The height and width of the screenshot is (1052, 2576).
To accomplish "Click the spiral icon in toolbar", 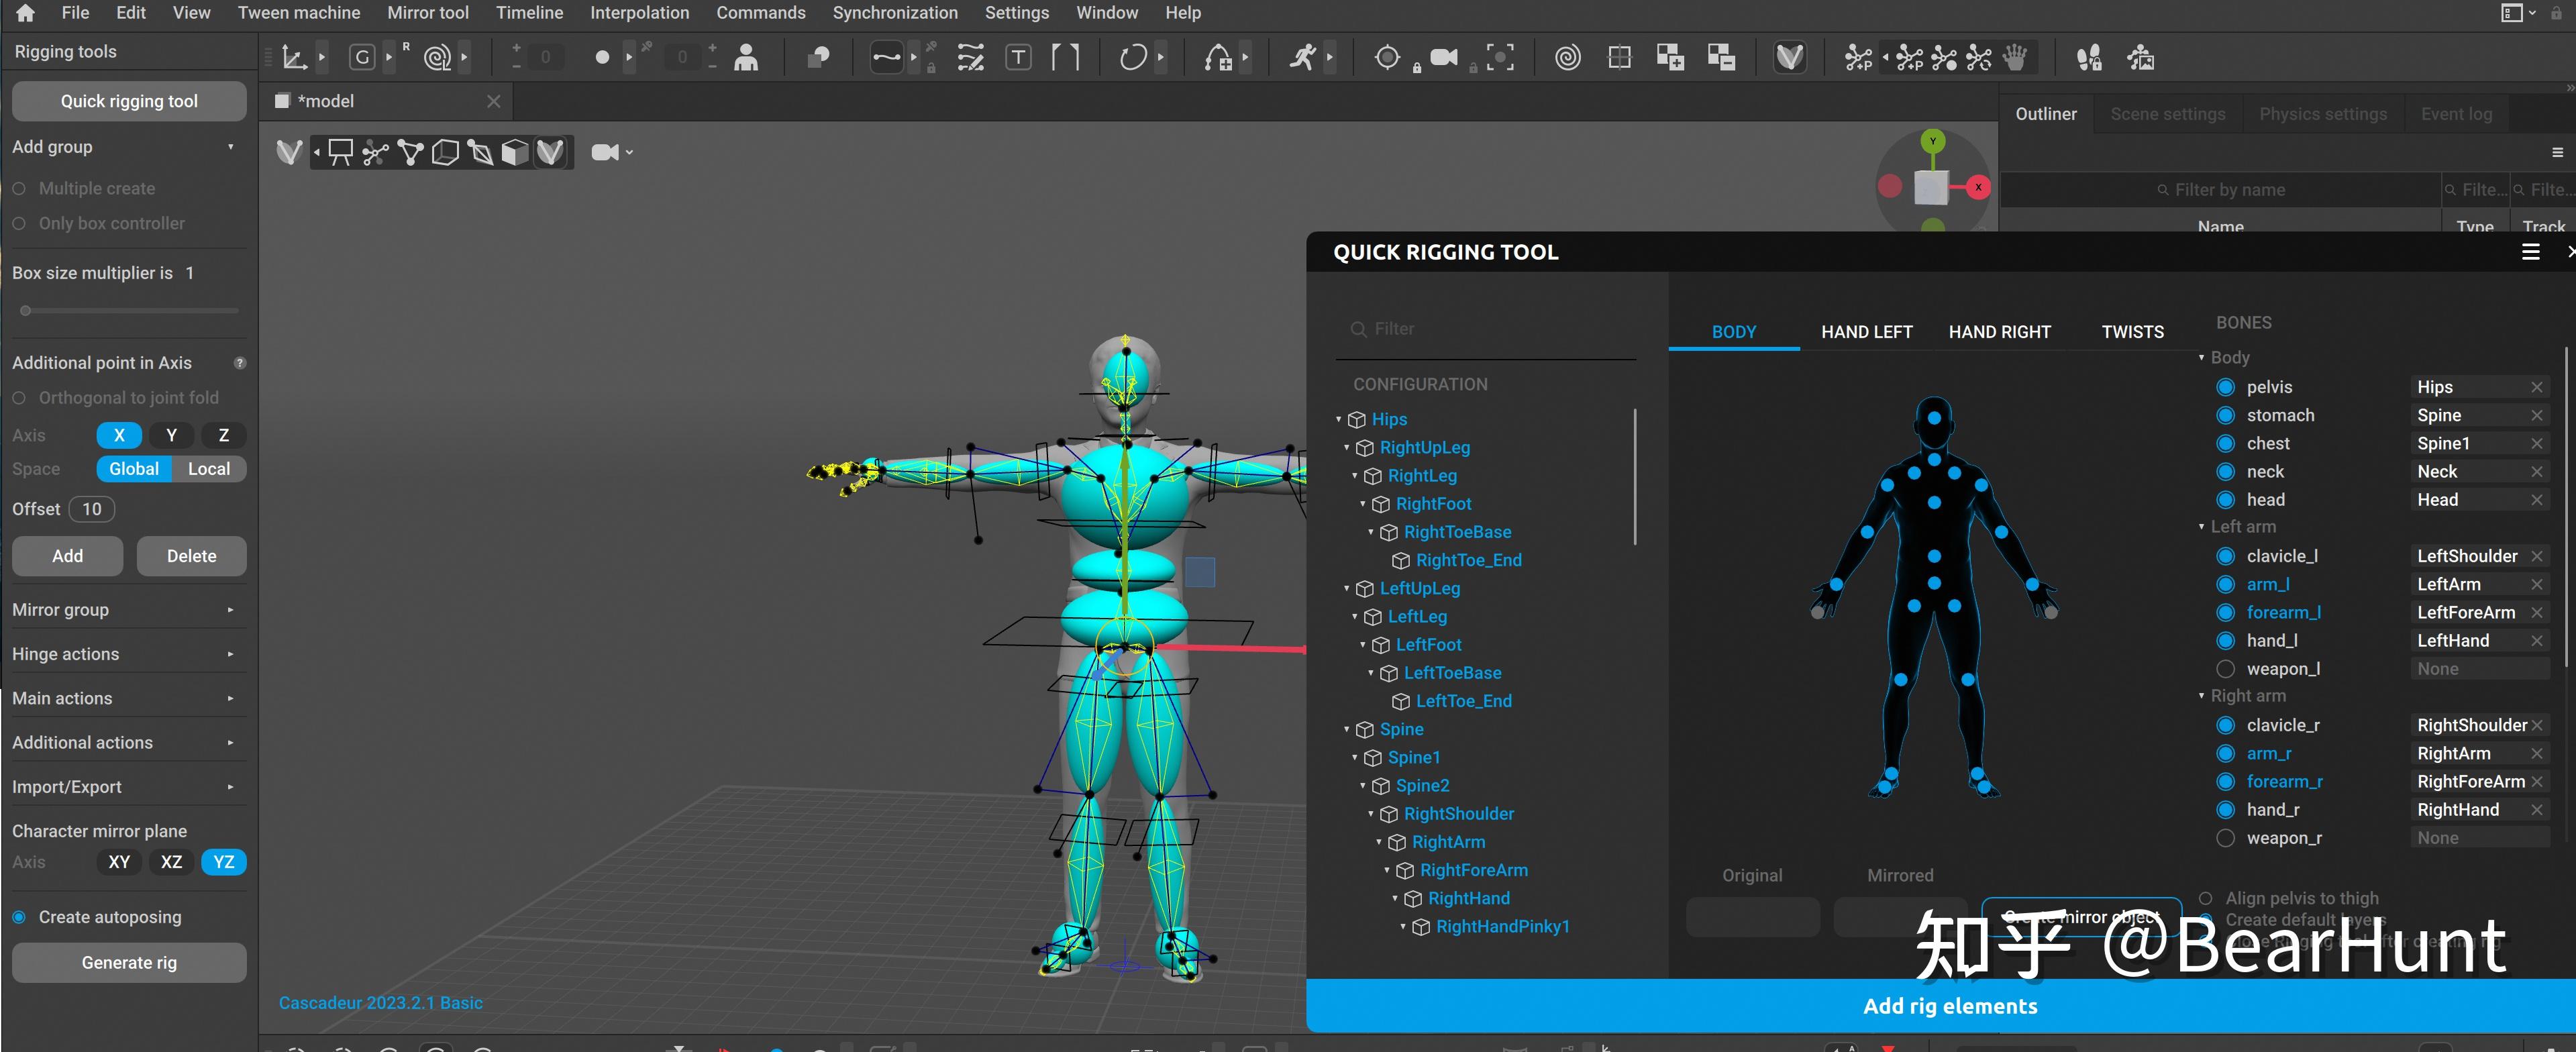I will point(1567,58).
